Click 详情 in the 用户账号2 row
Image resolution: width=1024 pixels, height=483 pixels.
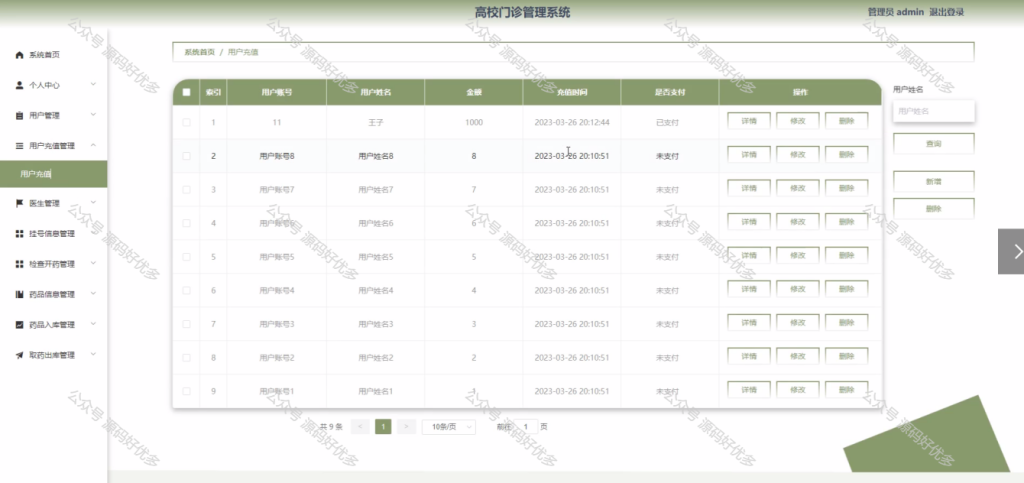[749, 356]
